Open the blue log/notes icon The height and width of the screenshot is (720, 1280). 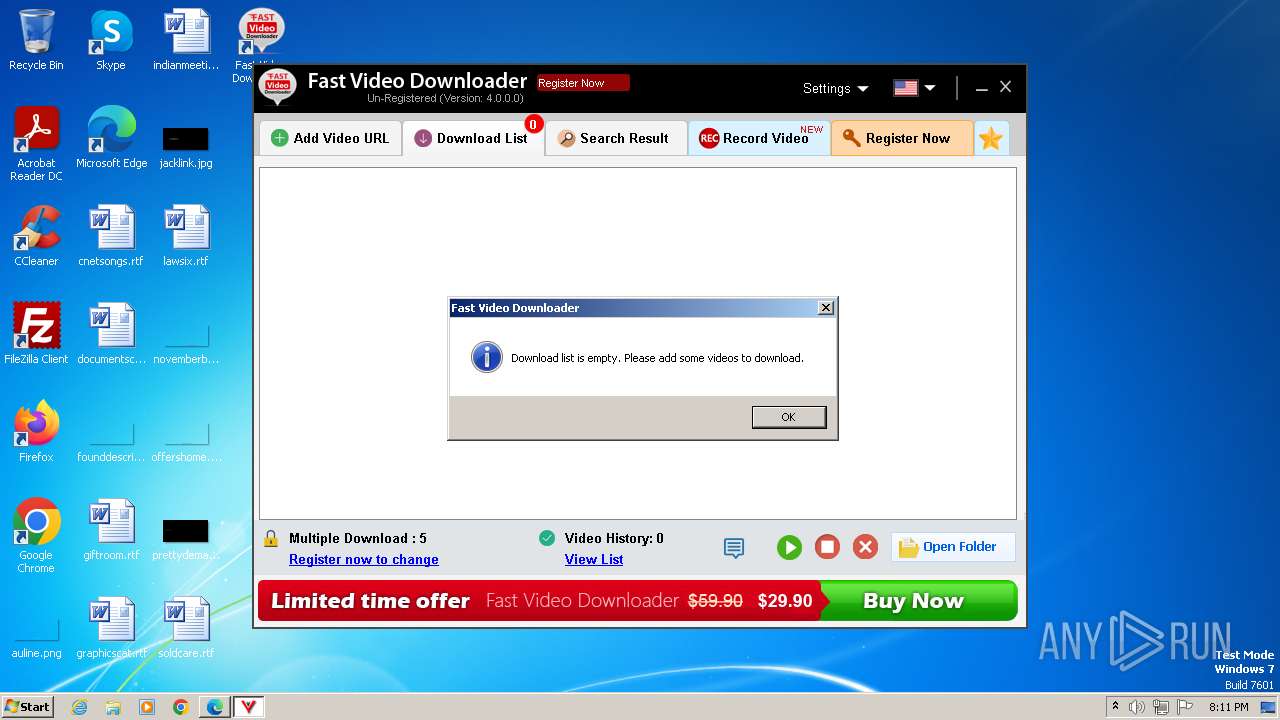734,548
